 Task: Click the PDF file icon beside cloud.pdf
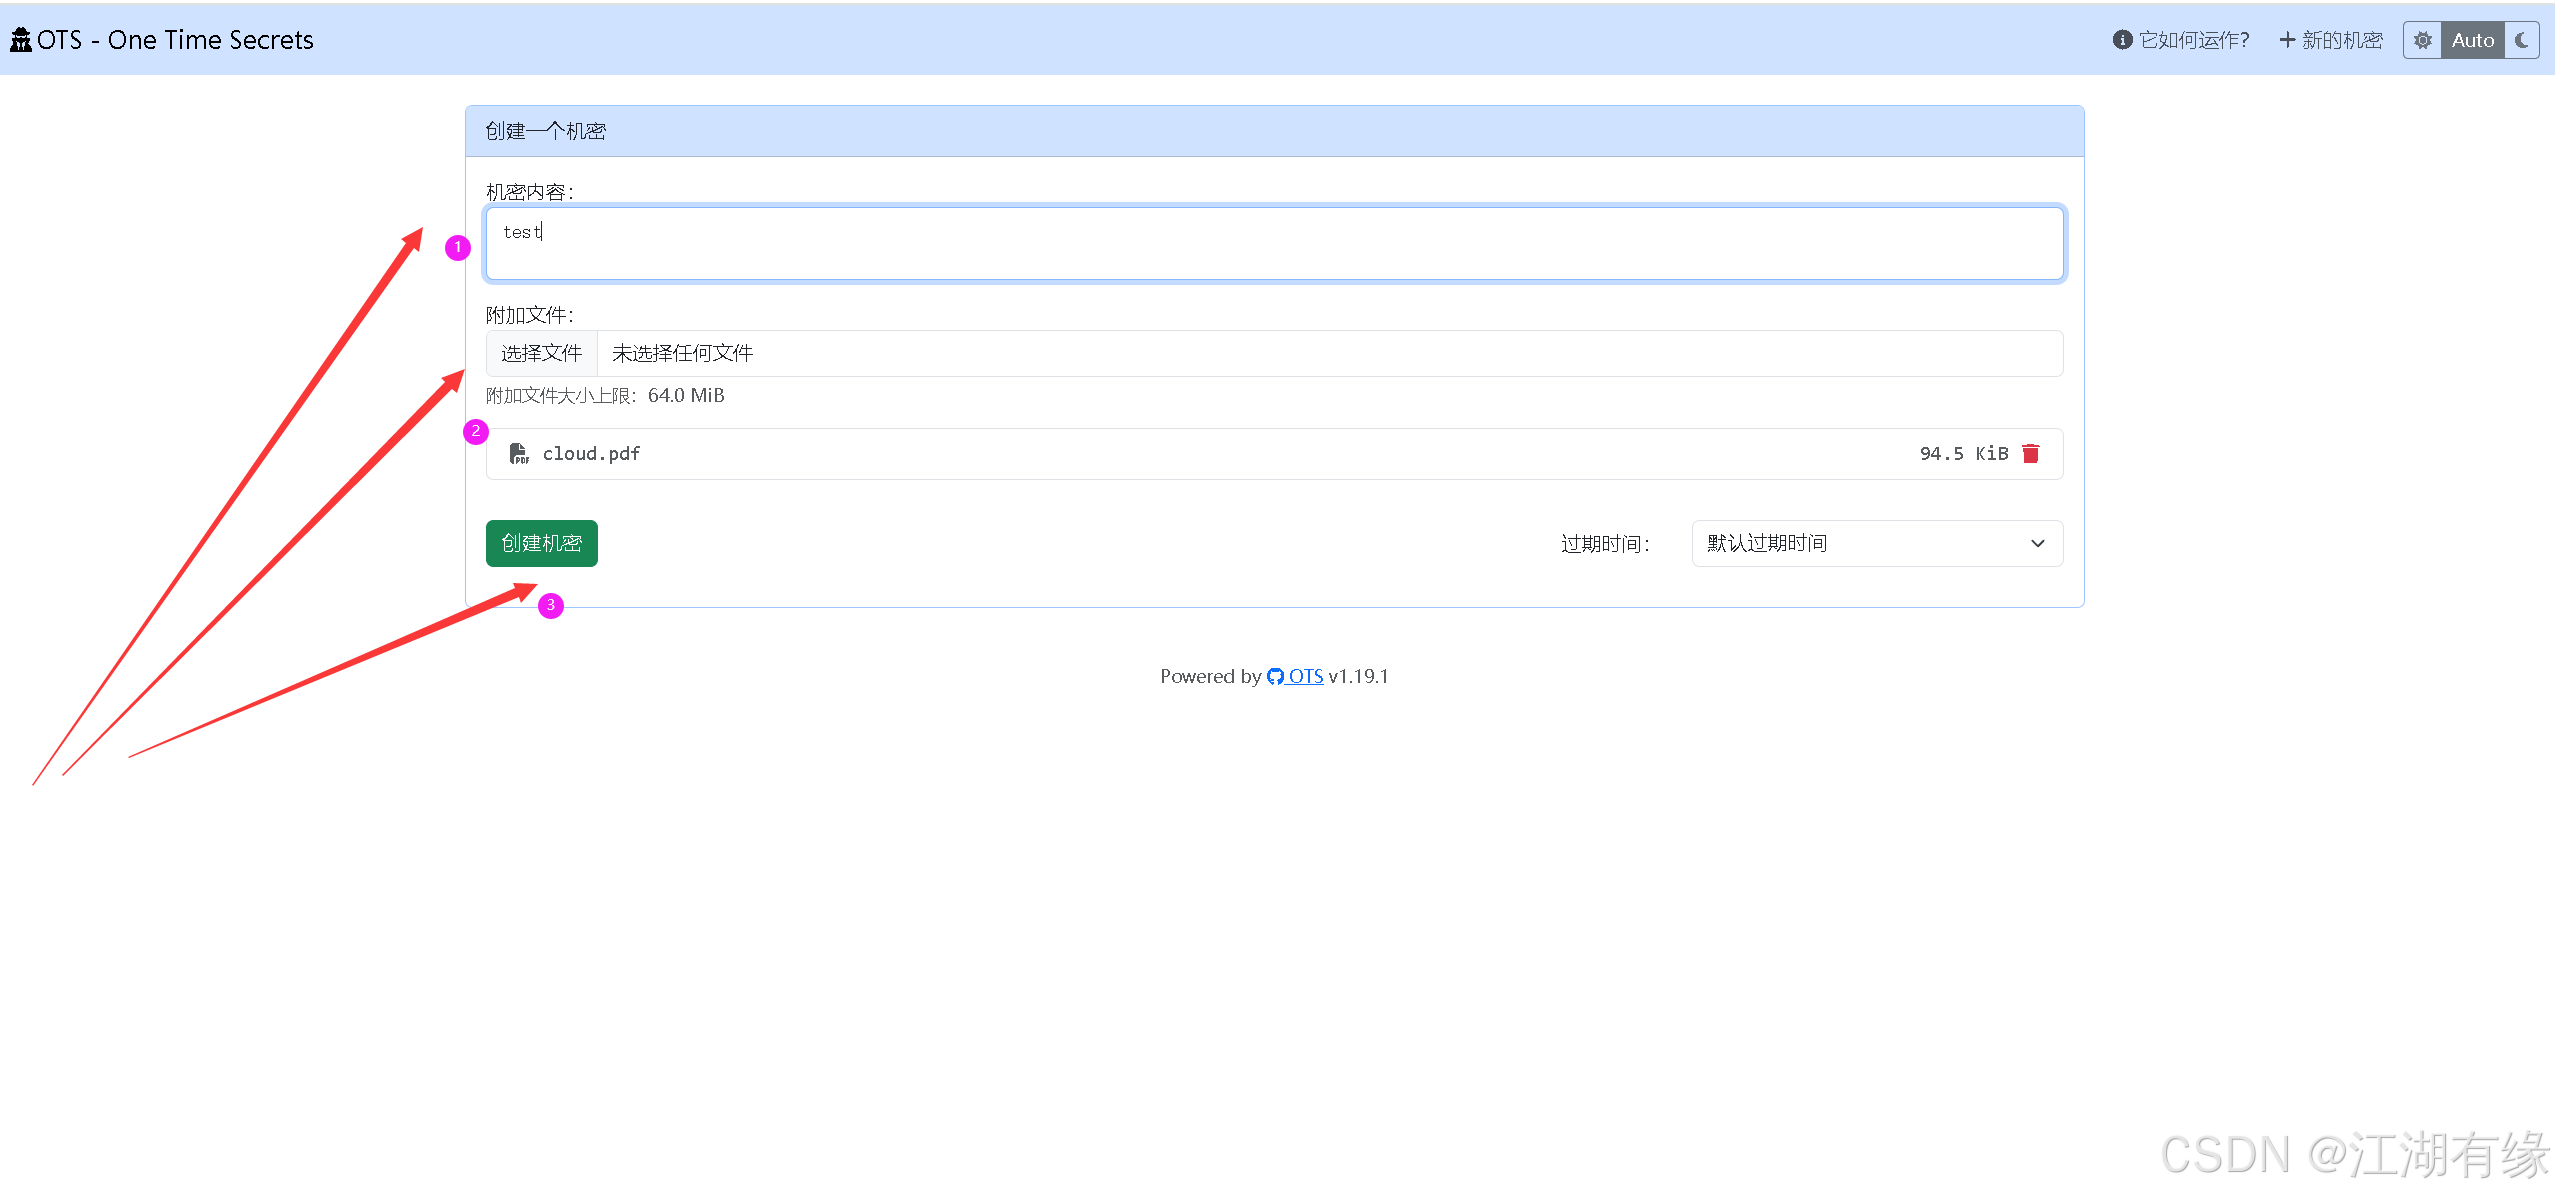point(519,454)
